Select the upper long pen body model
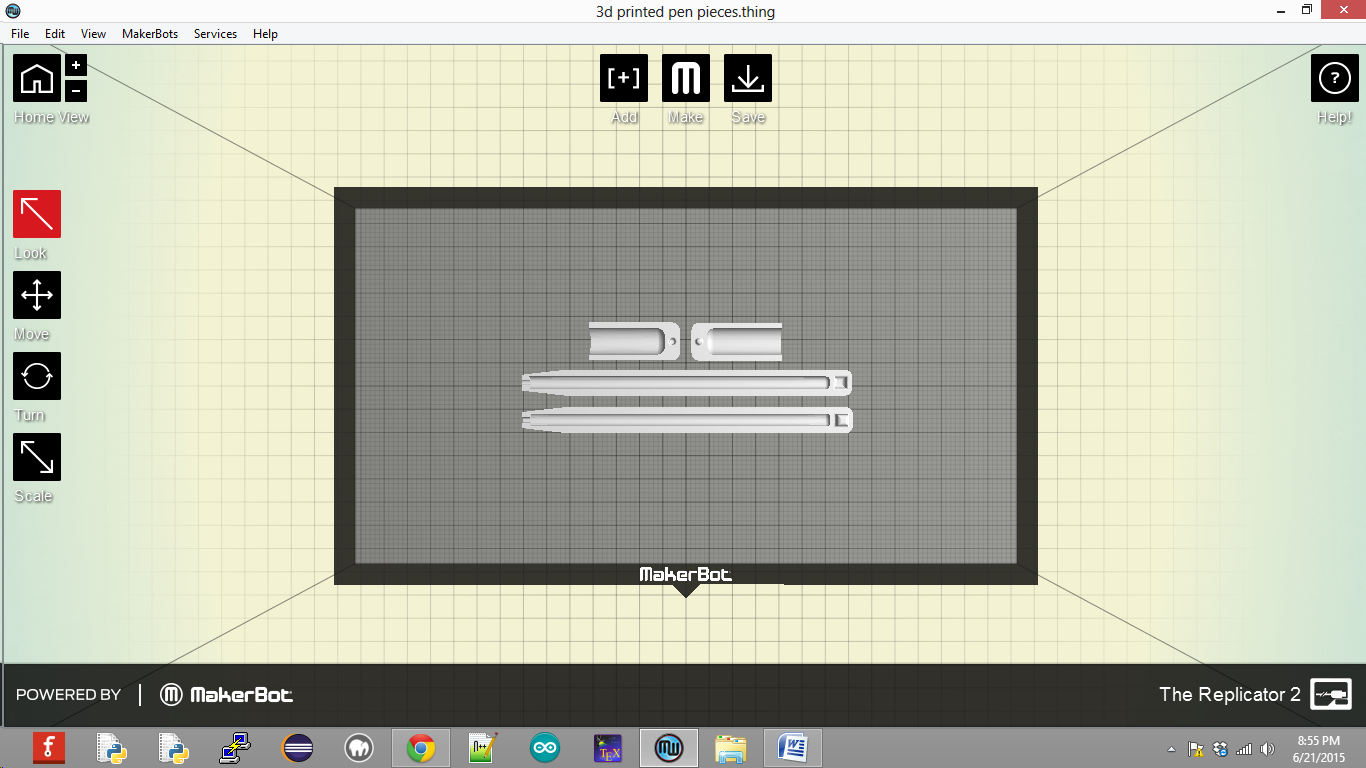 tap(687, 382)
